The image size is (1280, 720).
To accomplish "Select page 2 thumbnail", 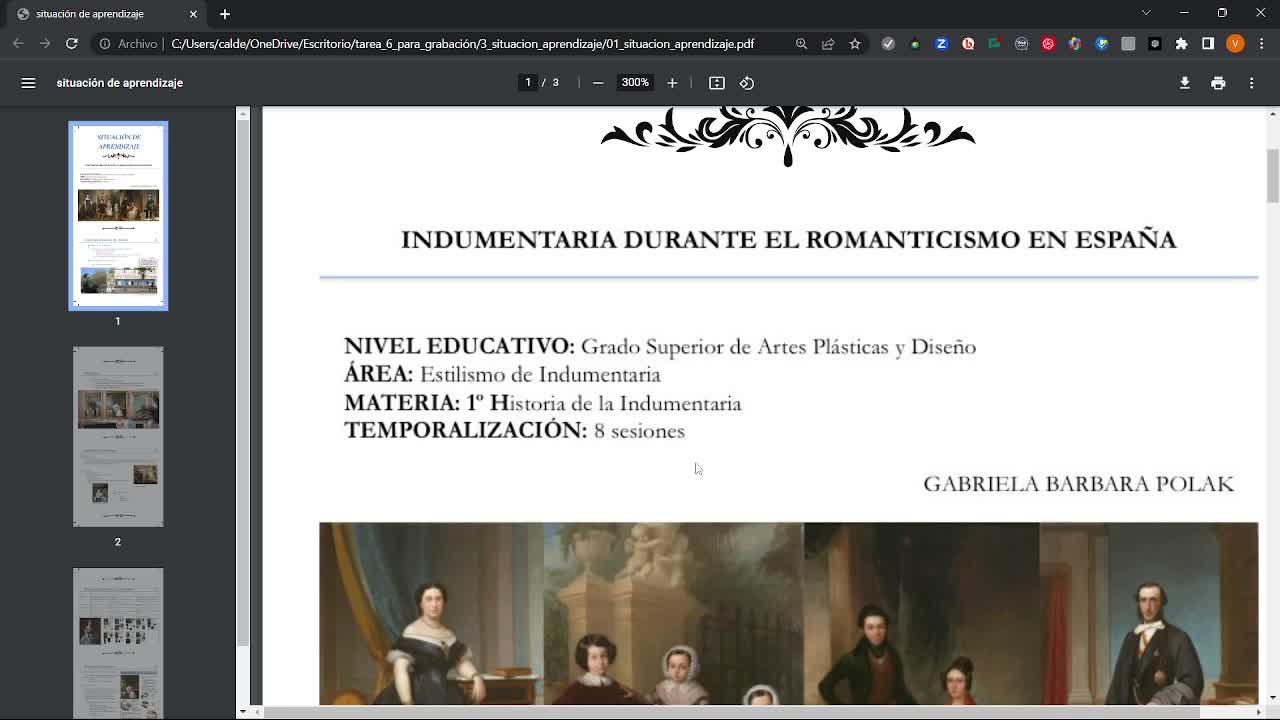I will 118,437.
